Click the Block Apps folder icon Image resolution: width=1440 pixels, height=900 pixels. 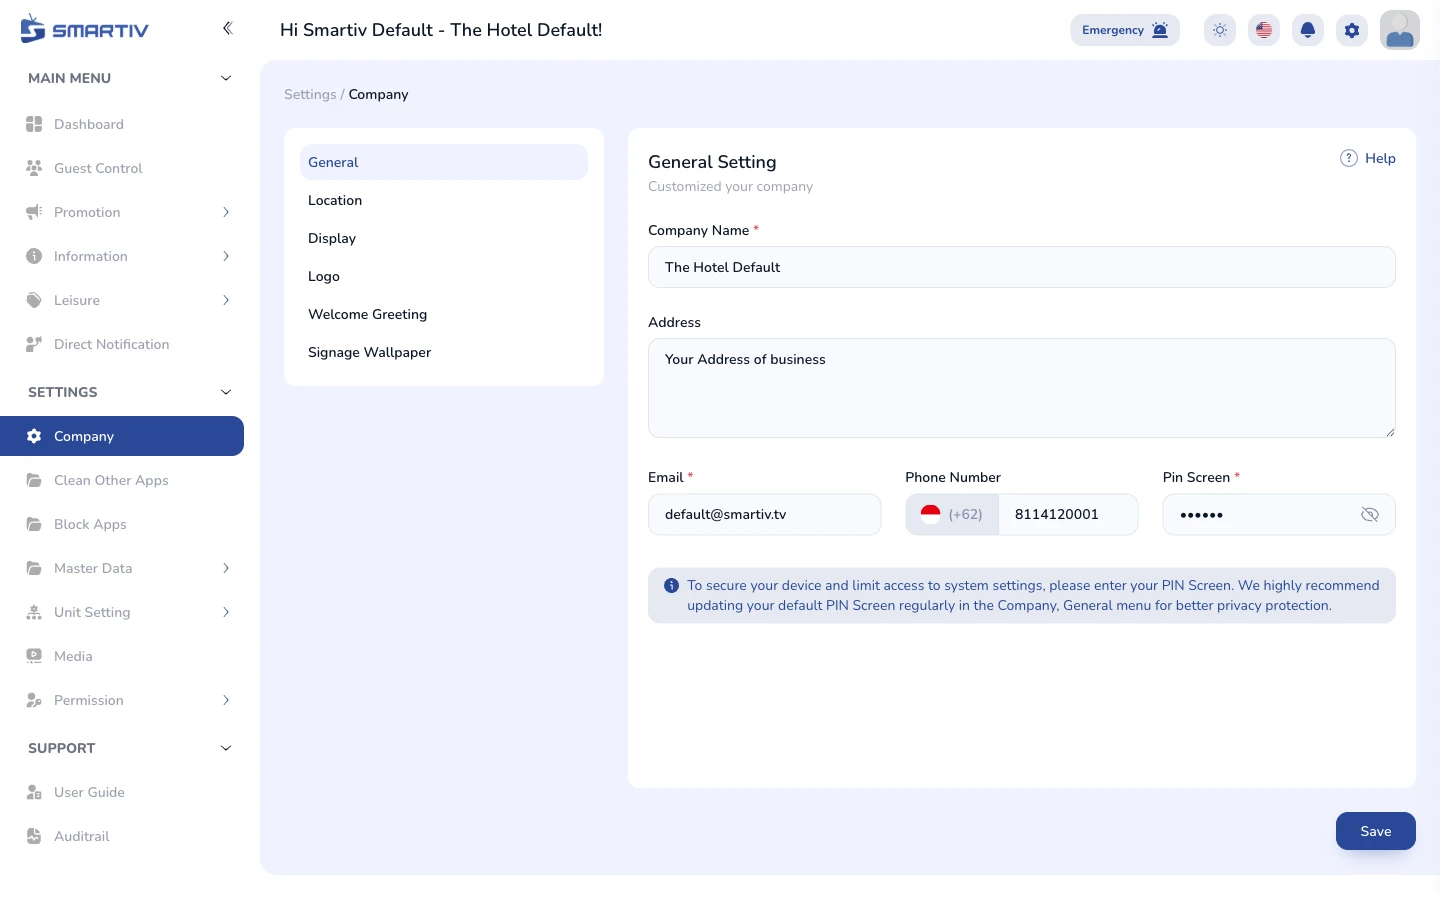(x=34, y=524)
